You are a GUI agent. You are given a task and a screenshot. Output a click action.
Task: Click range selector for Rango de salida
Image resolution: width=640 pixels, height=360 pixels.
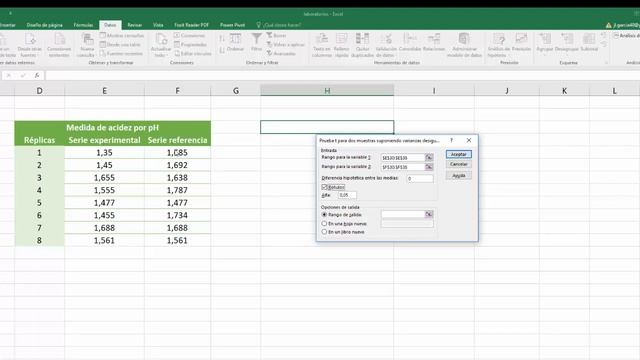[429, 214]
